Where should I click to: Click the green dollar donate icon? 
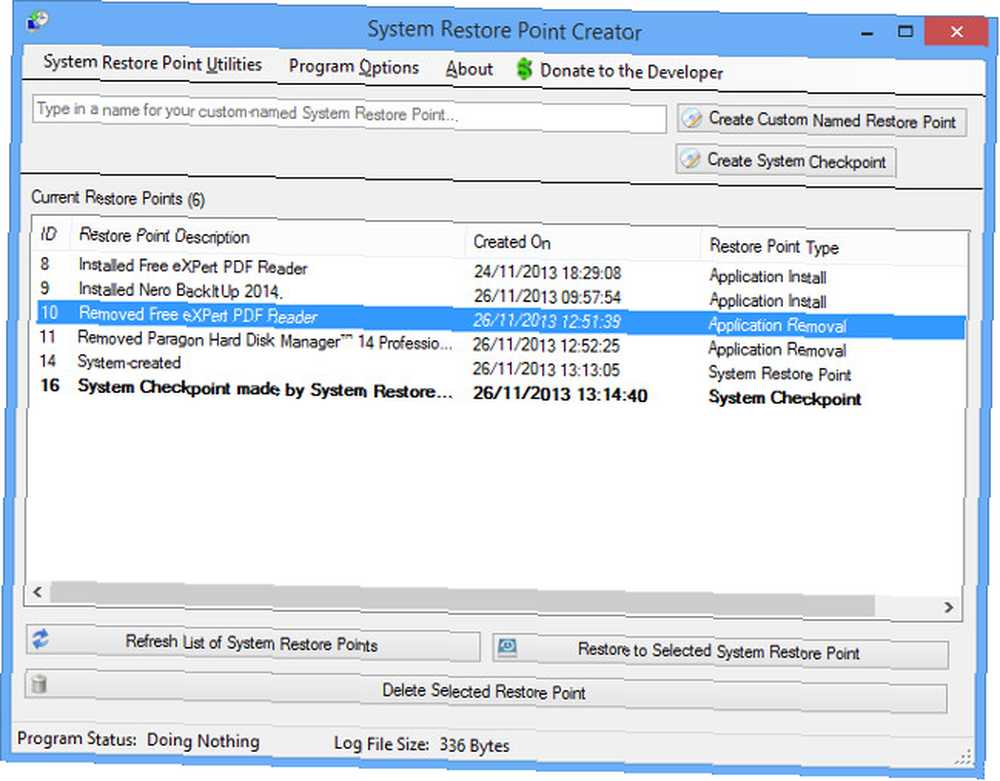coord(524,69)
